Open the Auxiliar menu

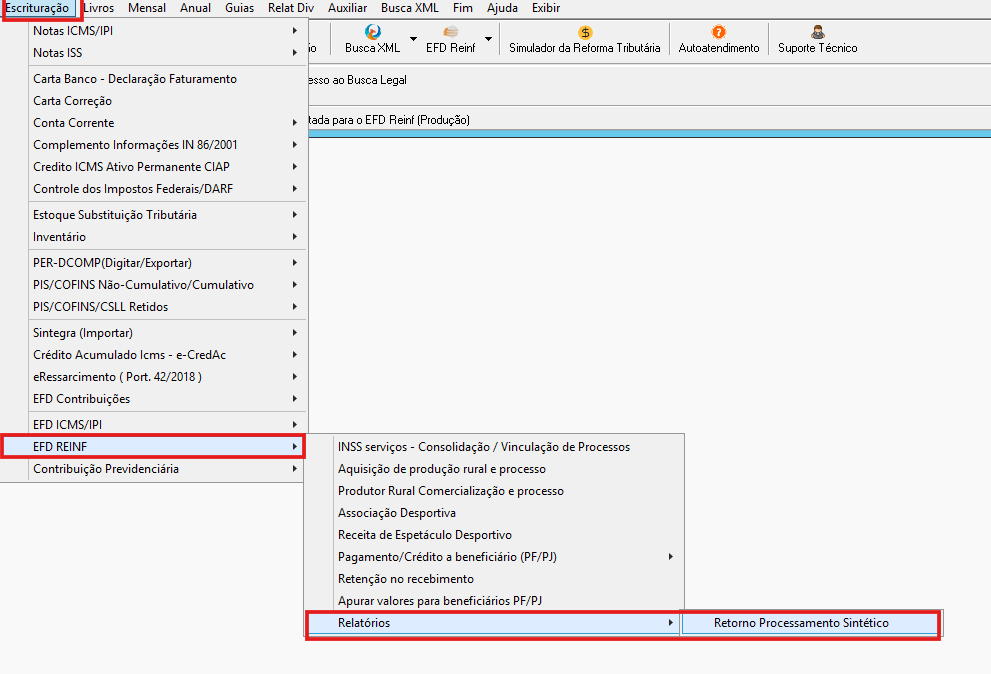(x=347, y=8)
